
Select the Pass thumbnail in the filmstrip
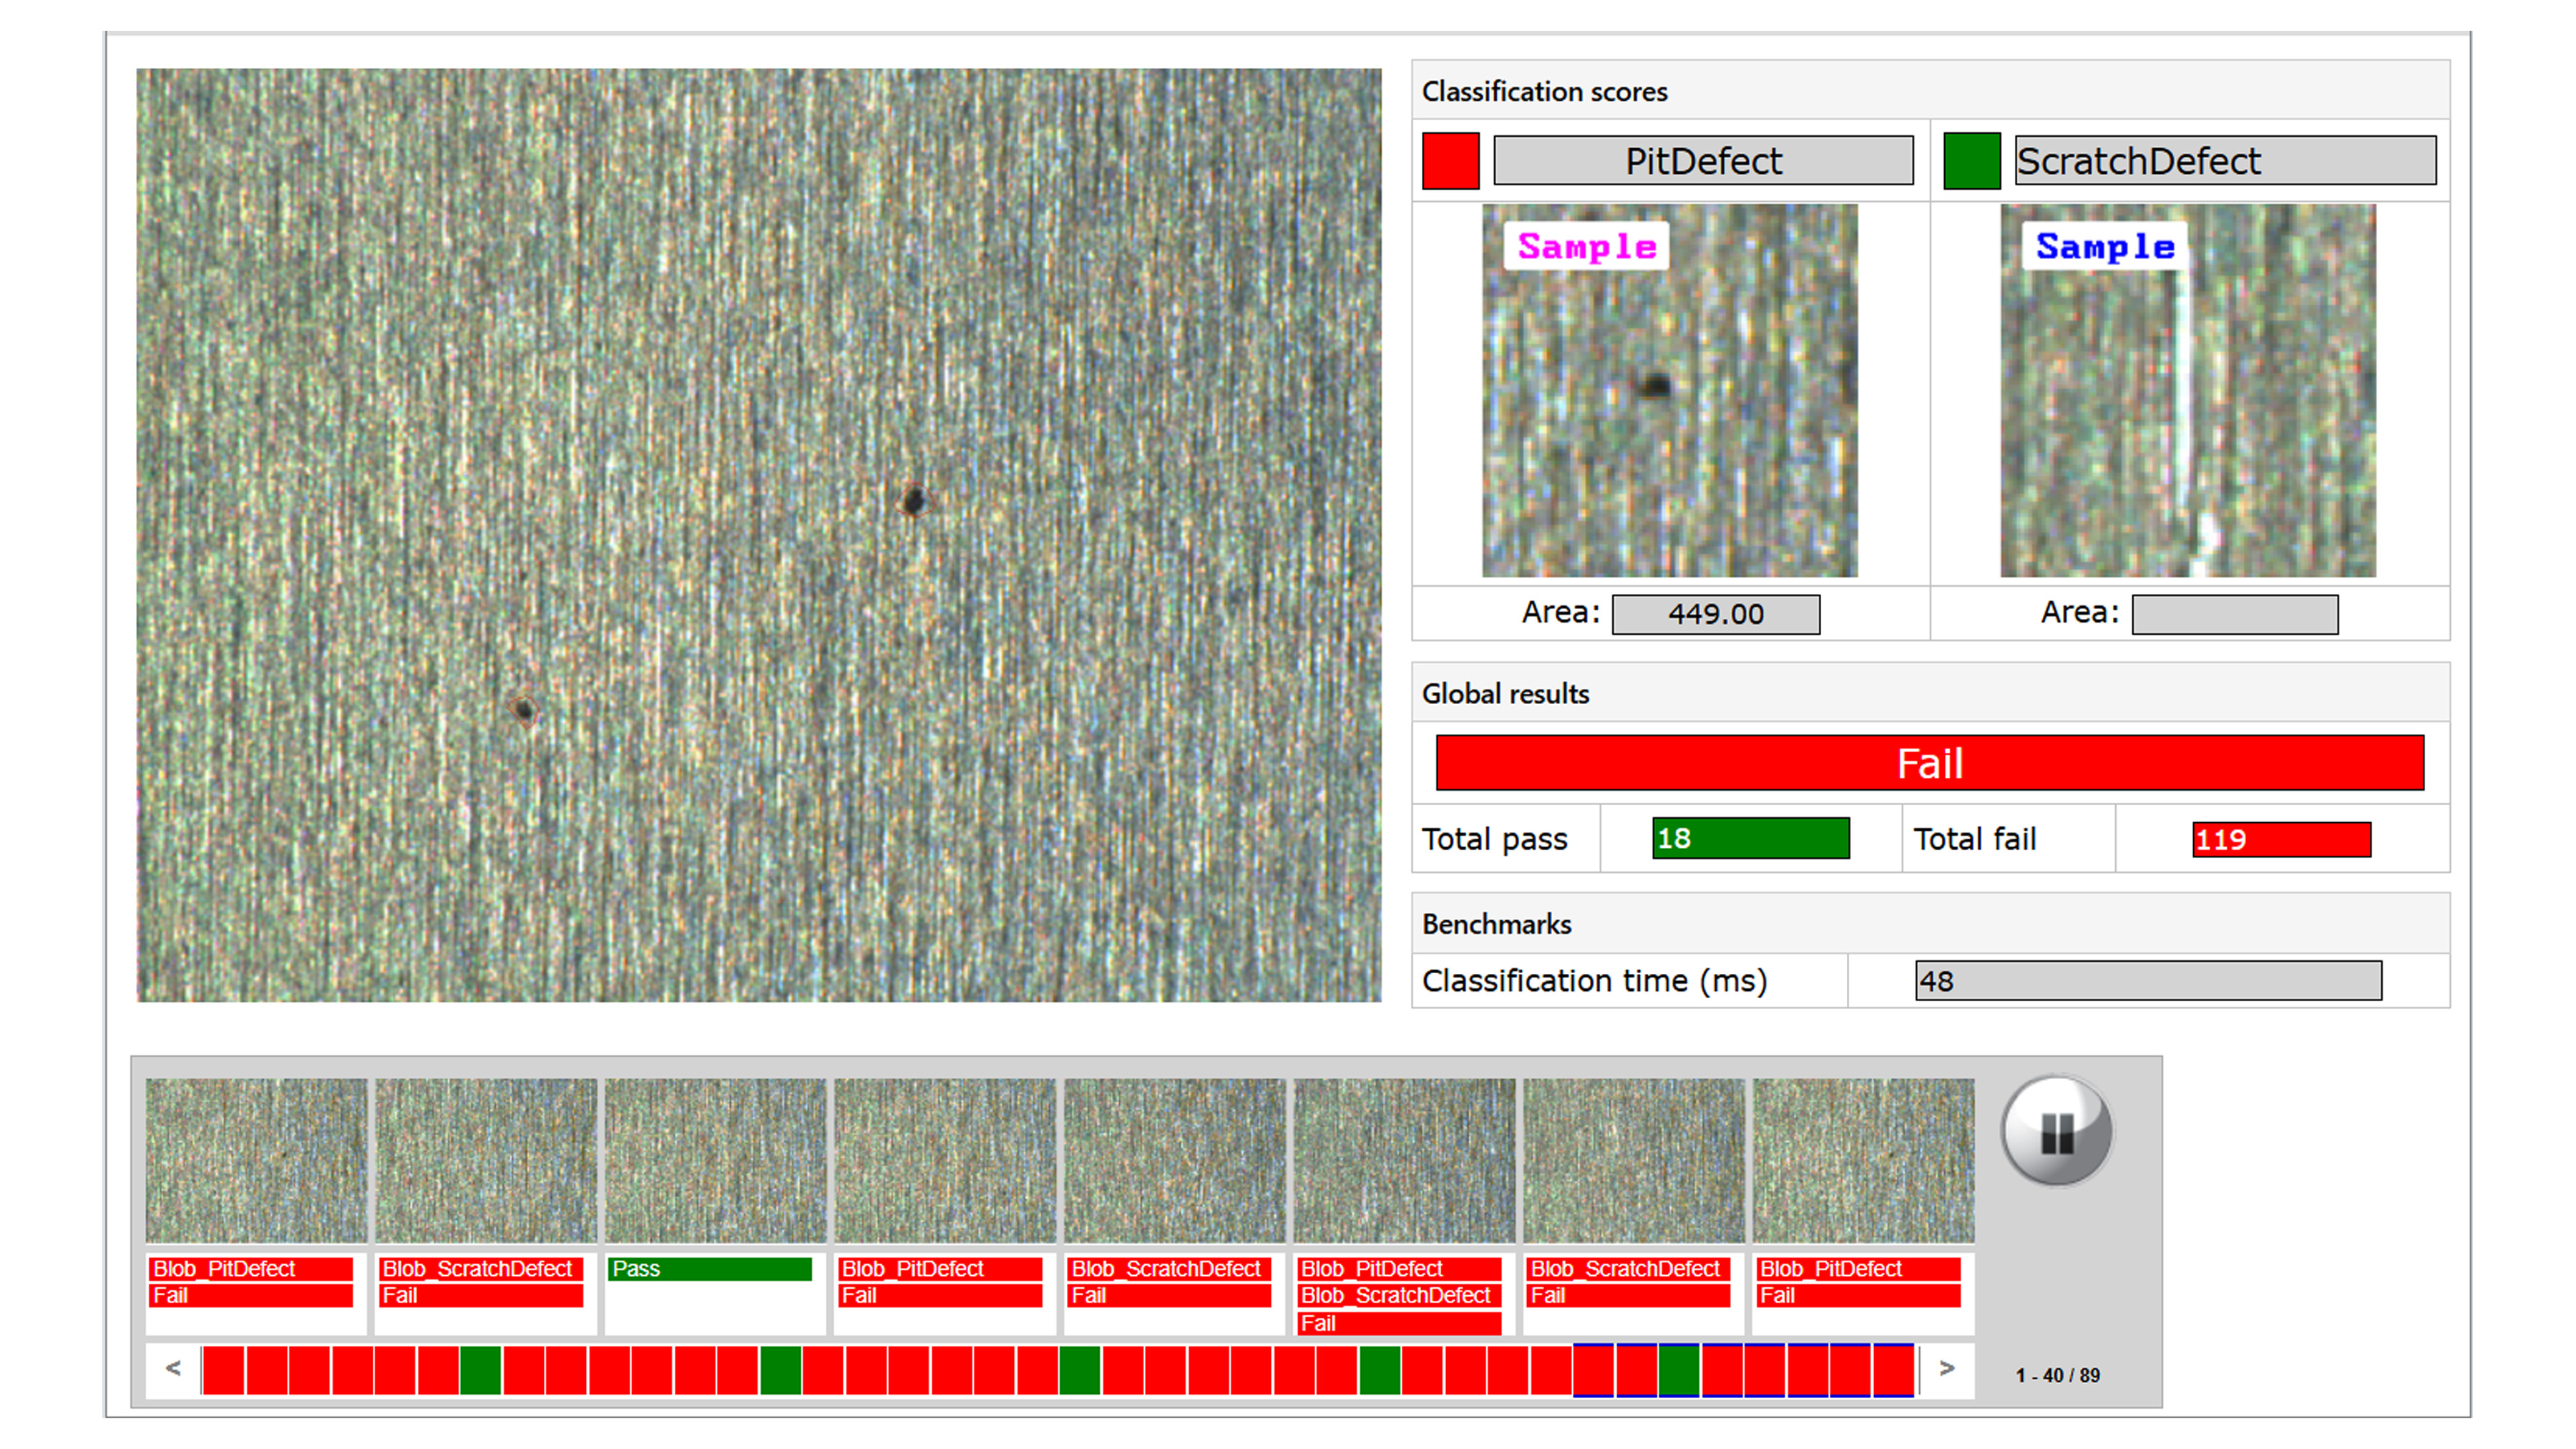(715, 1160)
